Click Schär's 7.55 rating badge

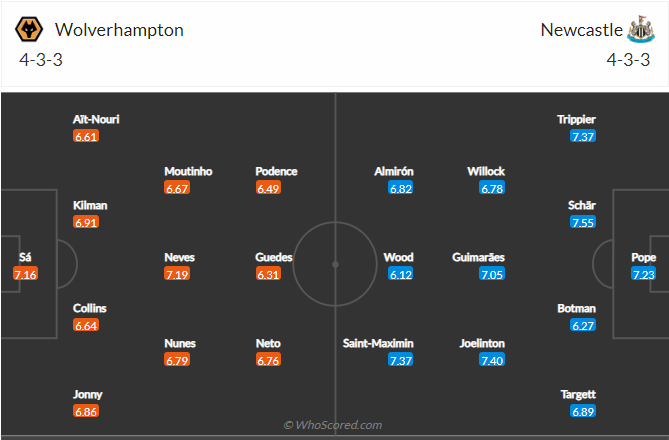point(583,222)
